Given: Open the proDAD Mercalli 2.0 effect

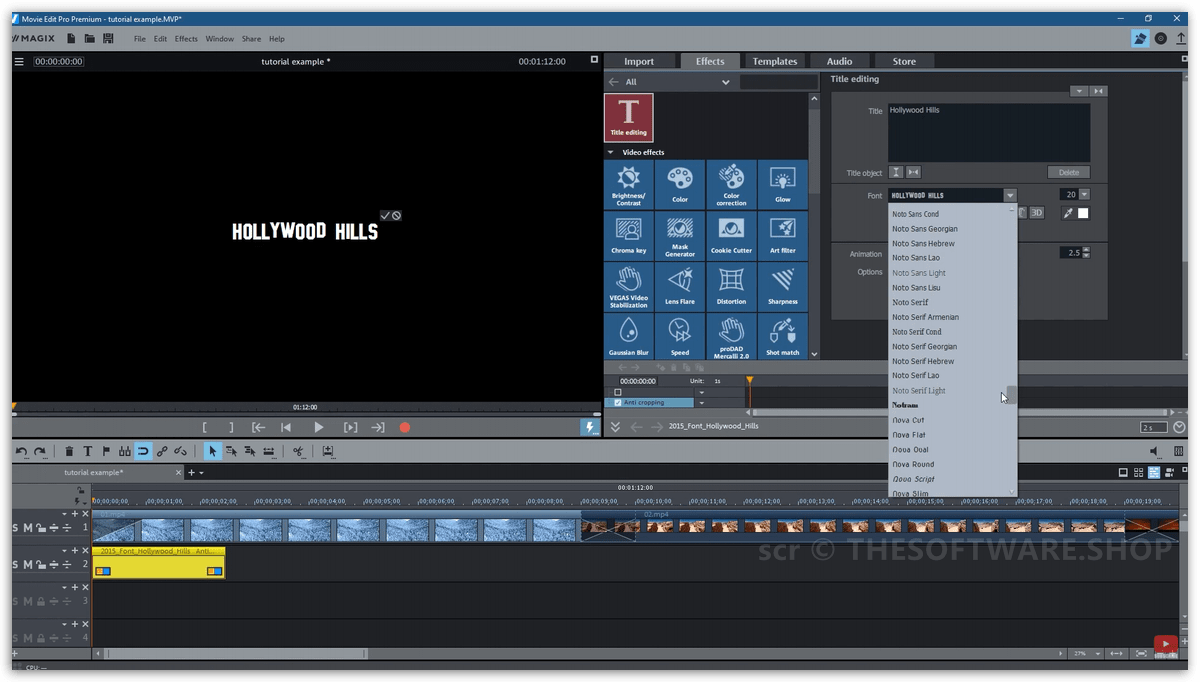Looking at the screenshot, I should (x=731, y=337).
